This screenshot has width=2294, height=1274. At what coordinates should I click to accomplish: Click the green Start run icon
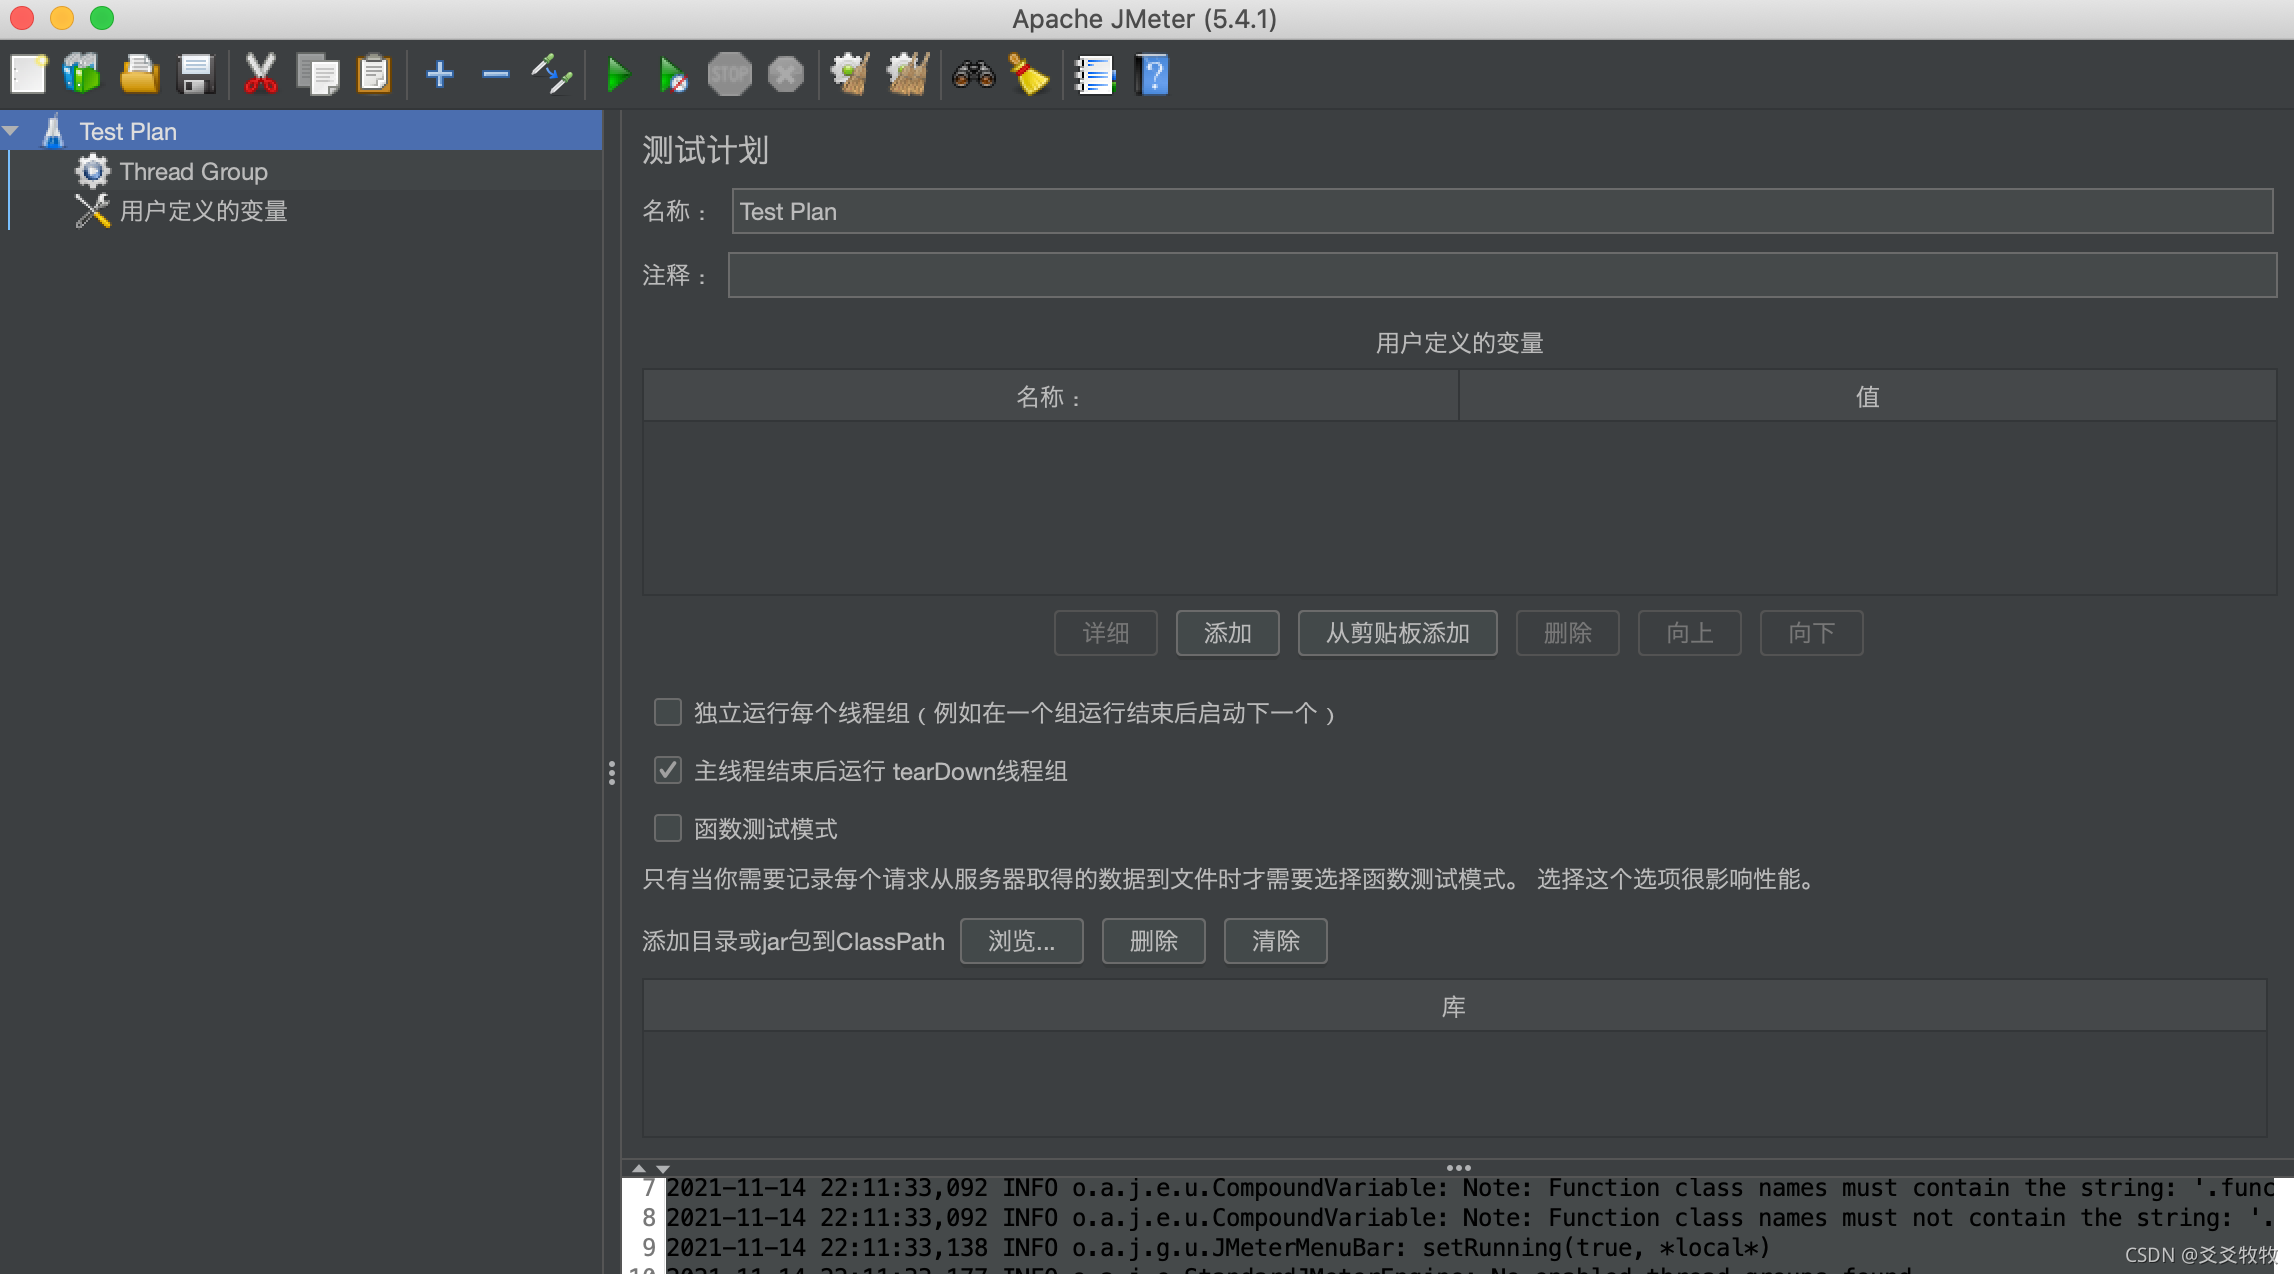618,75
